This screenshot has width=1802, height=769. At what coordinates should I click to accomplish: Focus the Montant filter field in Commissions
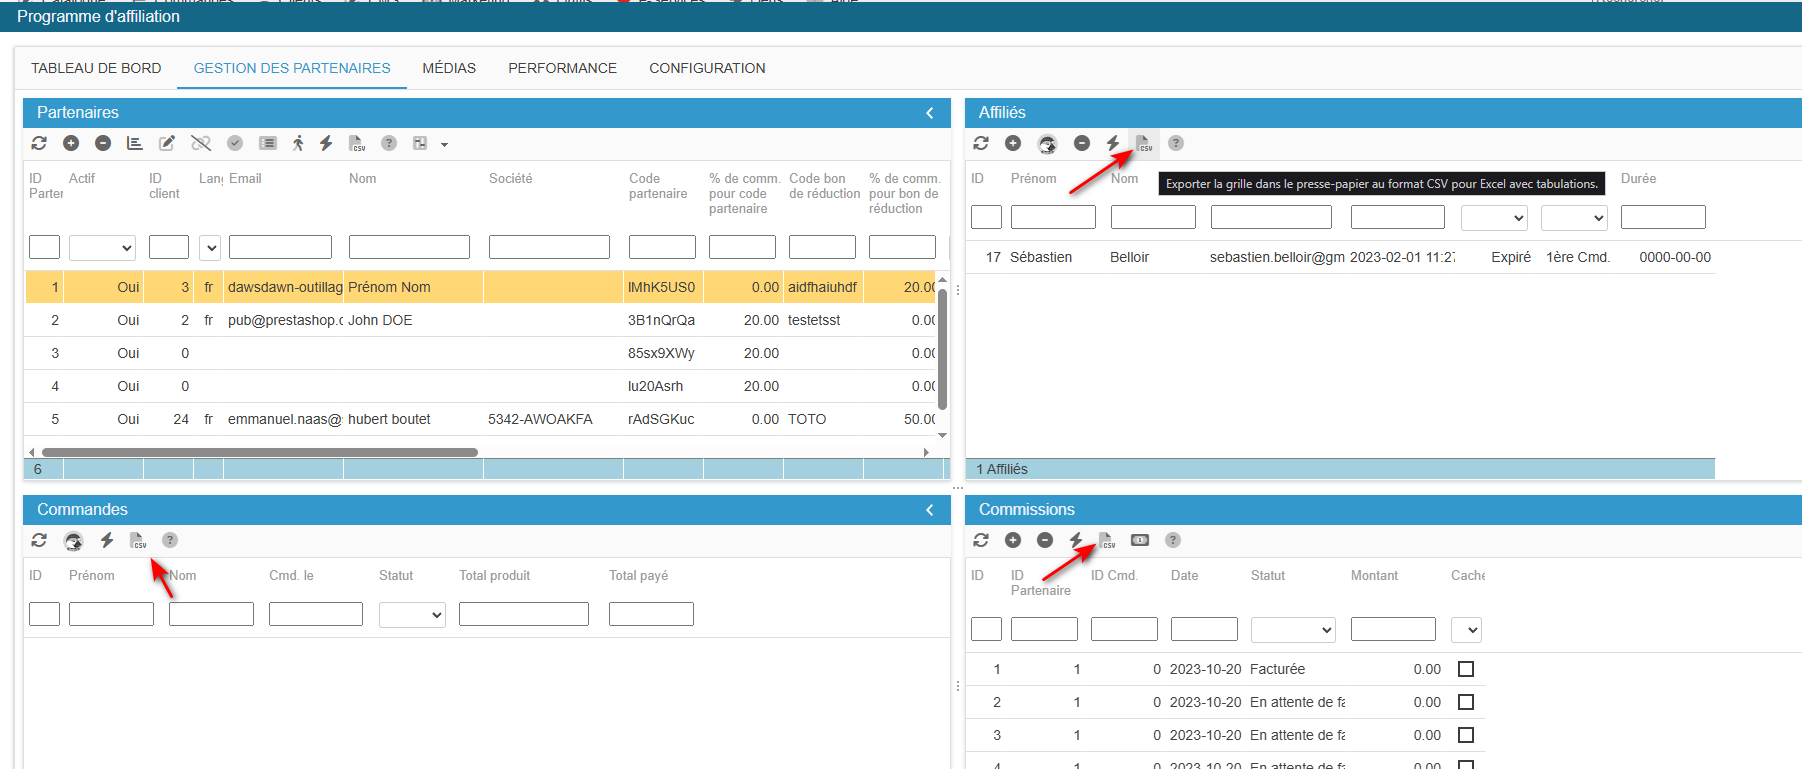(1393, 630)
